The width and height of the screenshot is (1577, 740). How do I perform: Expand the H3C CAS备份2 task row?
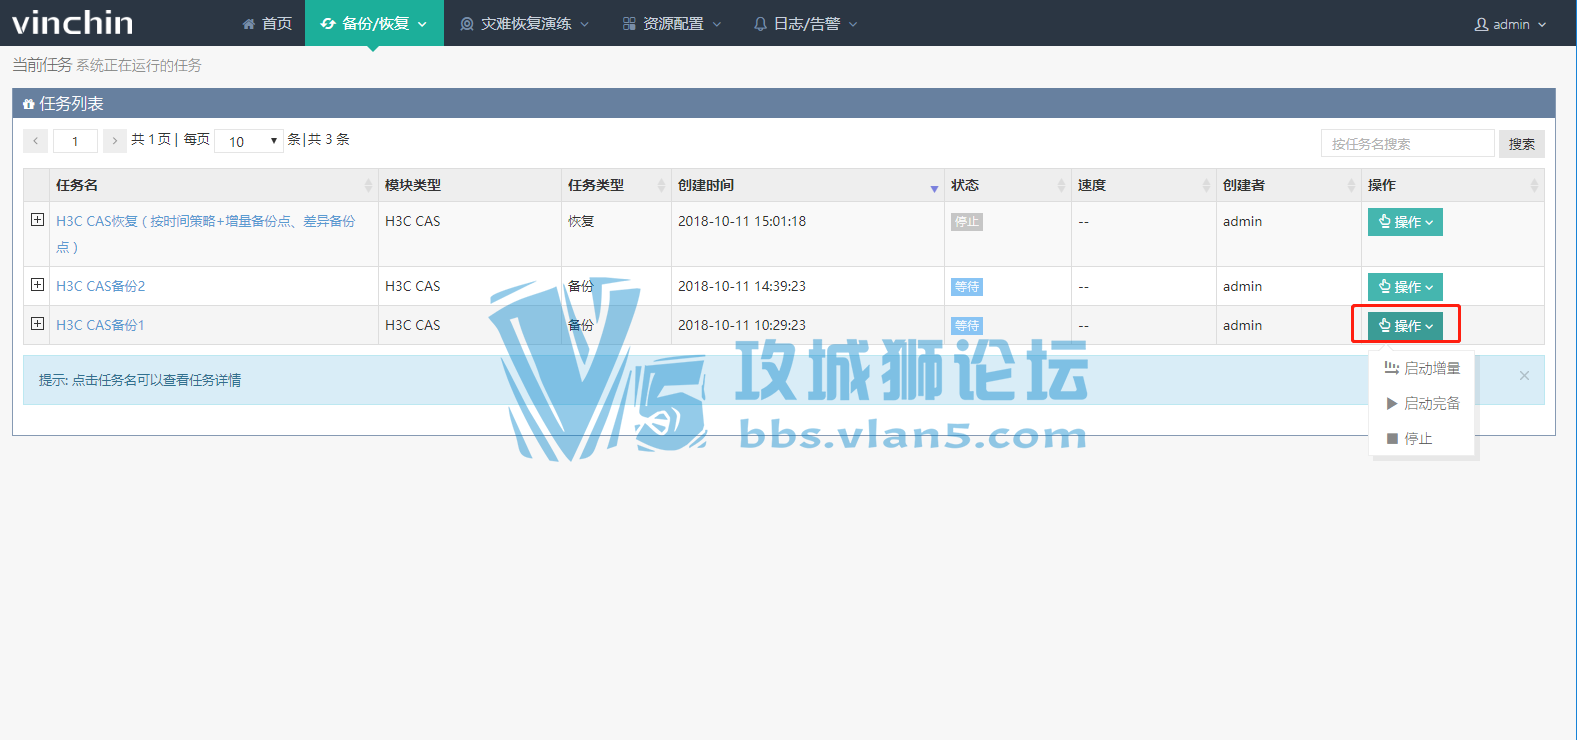[37, 284]
